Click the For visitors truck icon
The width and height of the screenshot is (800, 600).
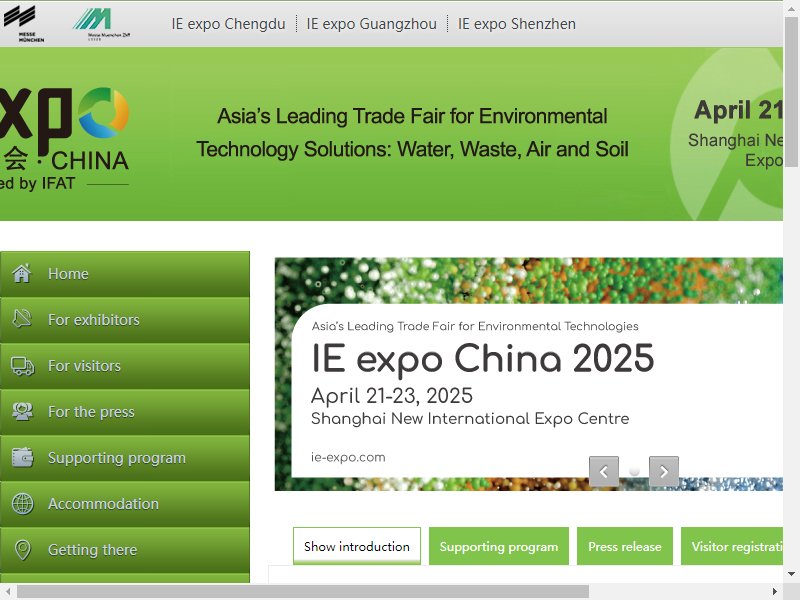point(22,366)
